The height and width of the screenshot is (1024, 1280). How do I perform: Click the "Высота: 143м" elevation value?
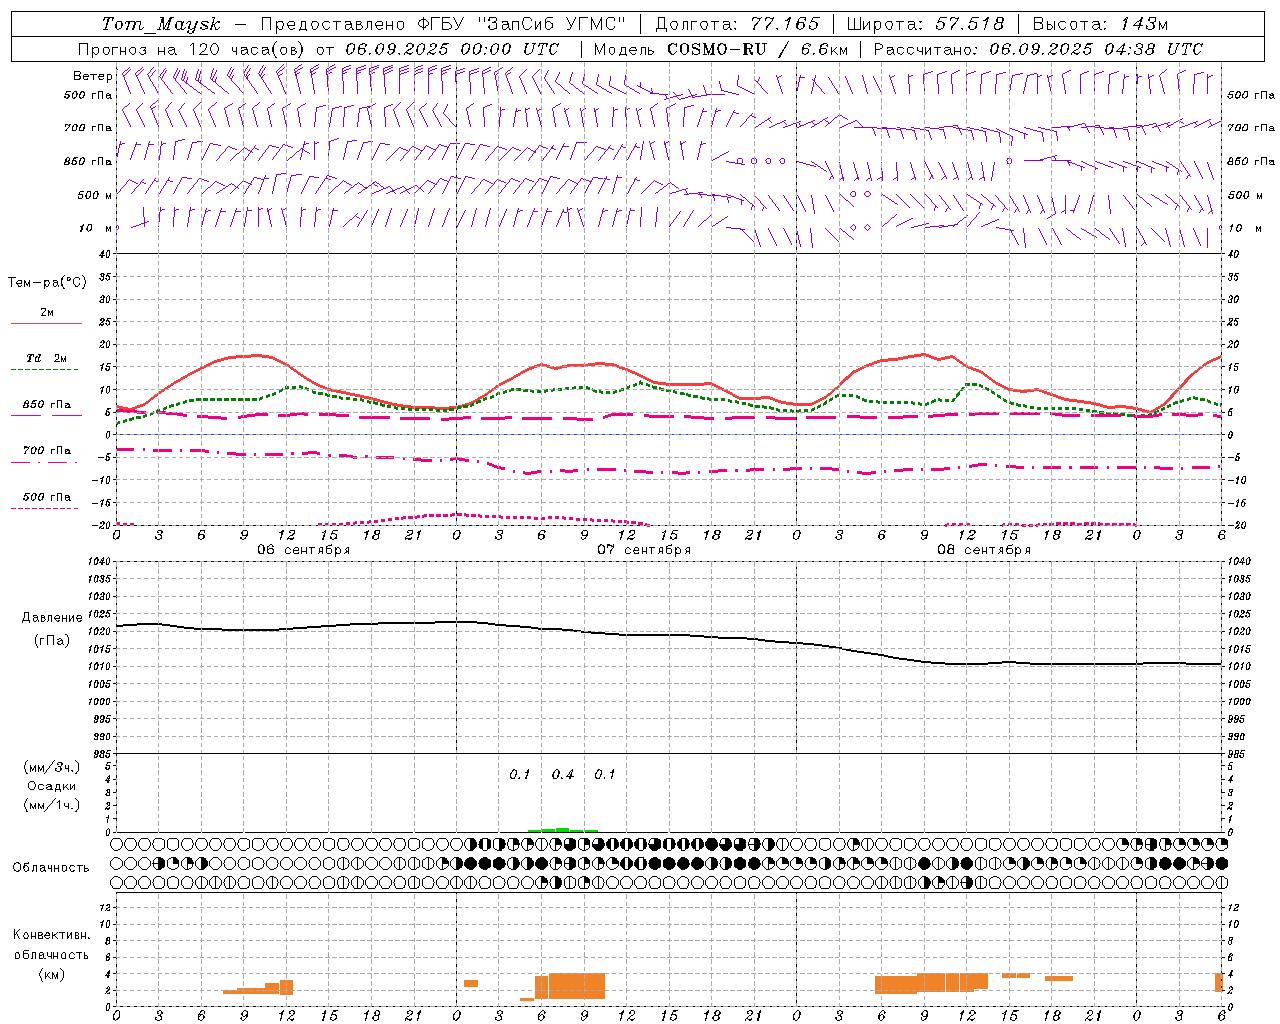[1100, 24]
